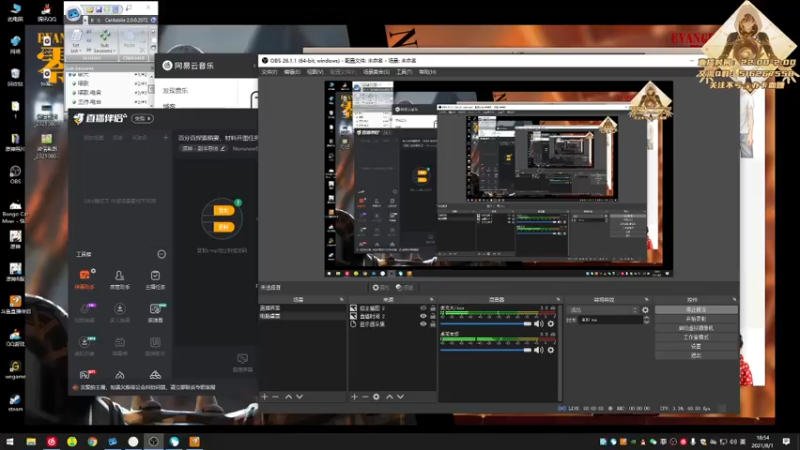Open File Explorer from taskbar
The image size is (800, 450).
[31, 441]
